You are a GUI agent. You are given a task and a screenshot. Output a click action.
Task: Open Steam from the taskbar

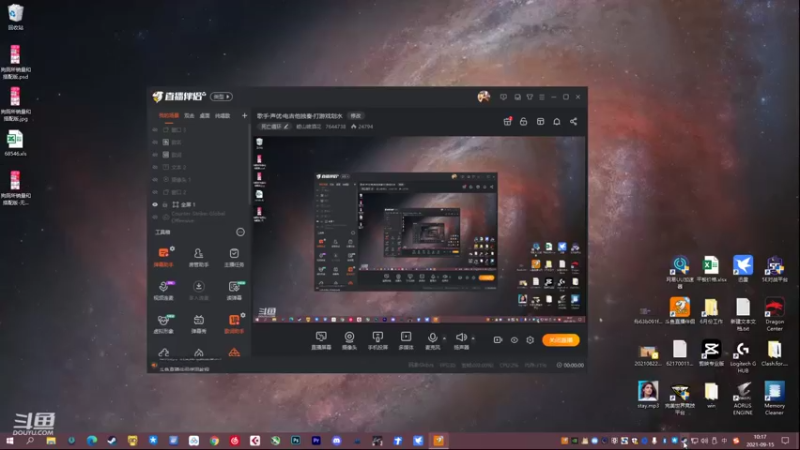(112, 441)
